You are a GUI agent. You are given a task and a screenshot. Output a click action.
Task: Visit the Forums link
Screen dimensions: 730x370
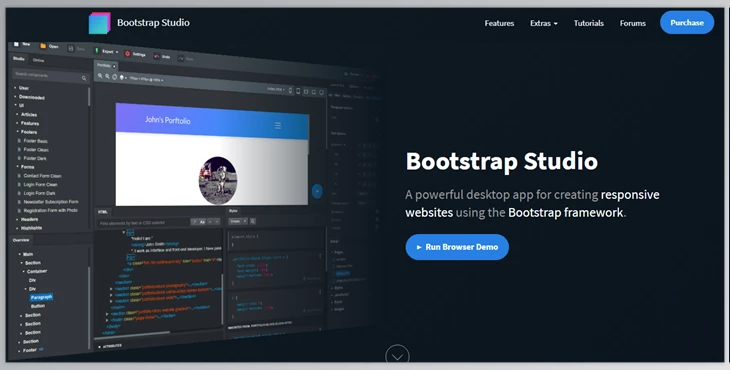[632, 23]
